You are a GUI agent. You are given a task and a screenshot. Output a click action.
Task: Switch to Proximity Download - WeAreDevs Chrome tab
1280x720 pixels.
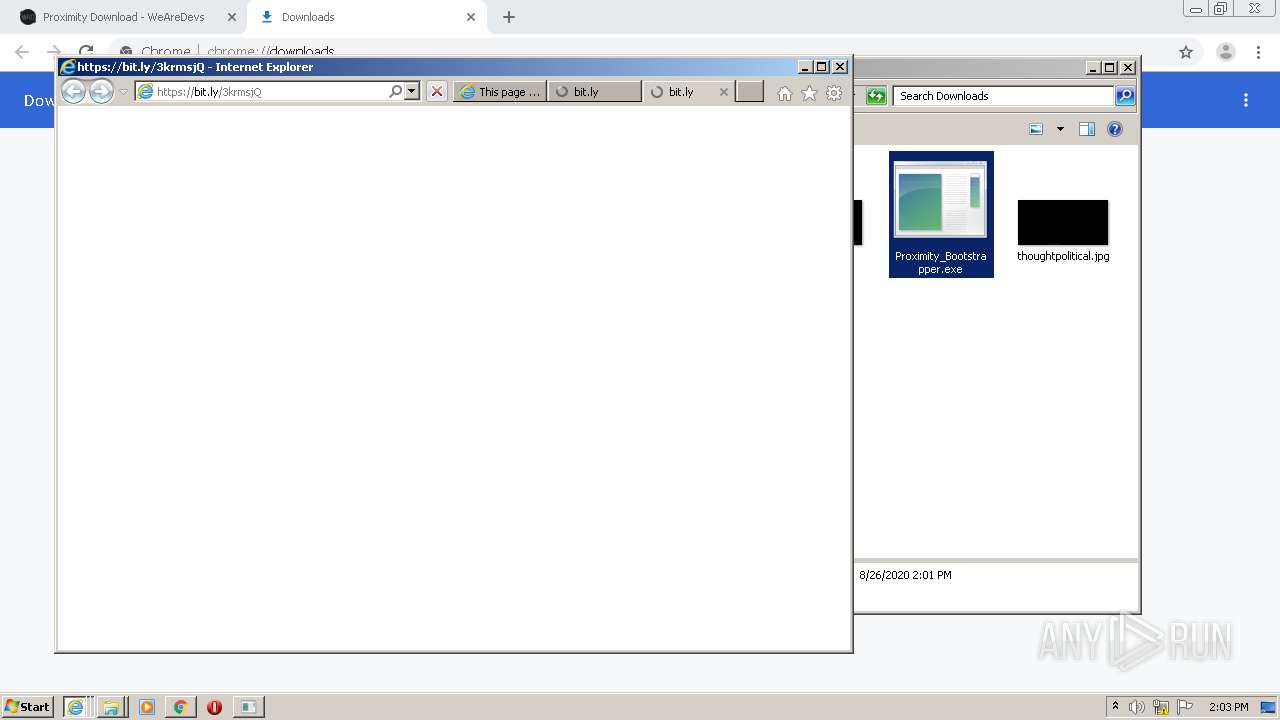pyautogui.click(x=125, y=17)
